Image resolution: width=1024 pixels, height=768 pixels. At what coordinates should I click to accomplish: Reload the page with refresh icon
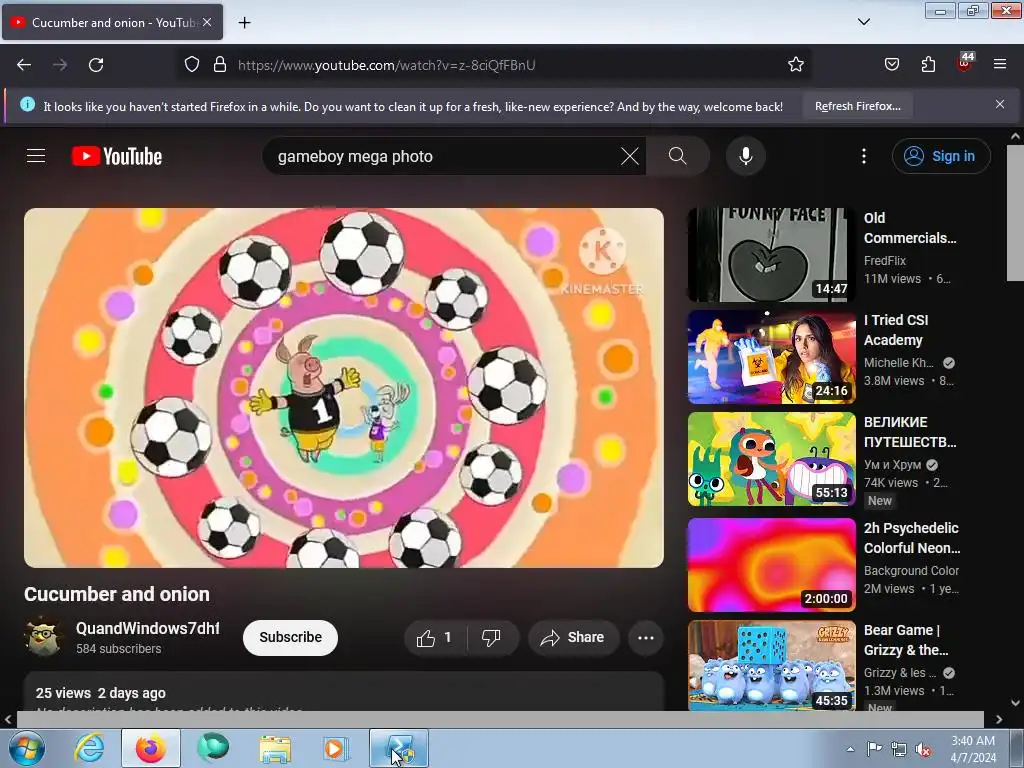tap(96, 65)
